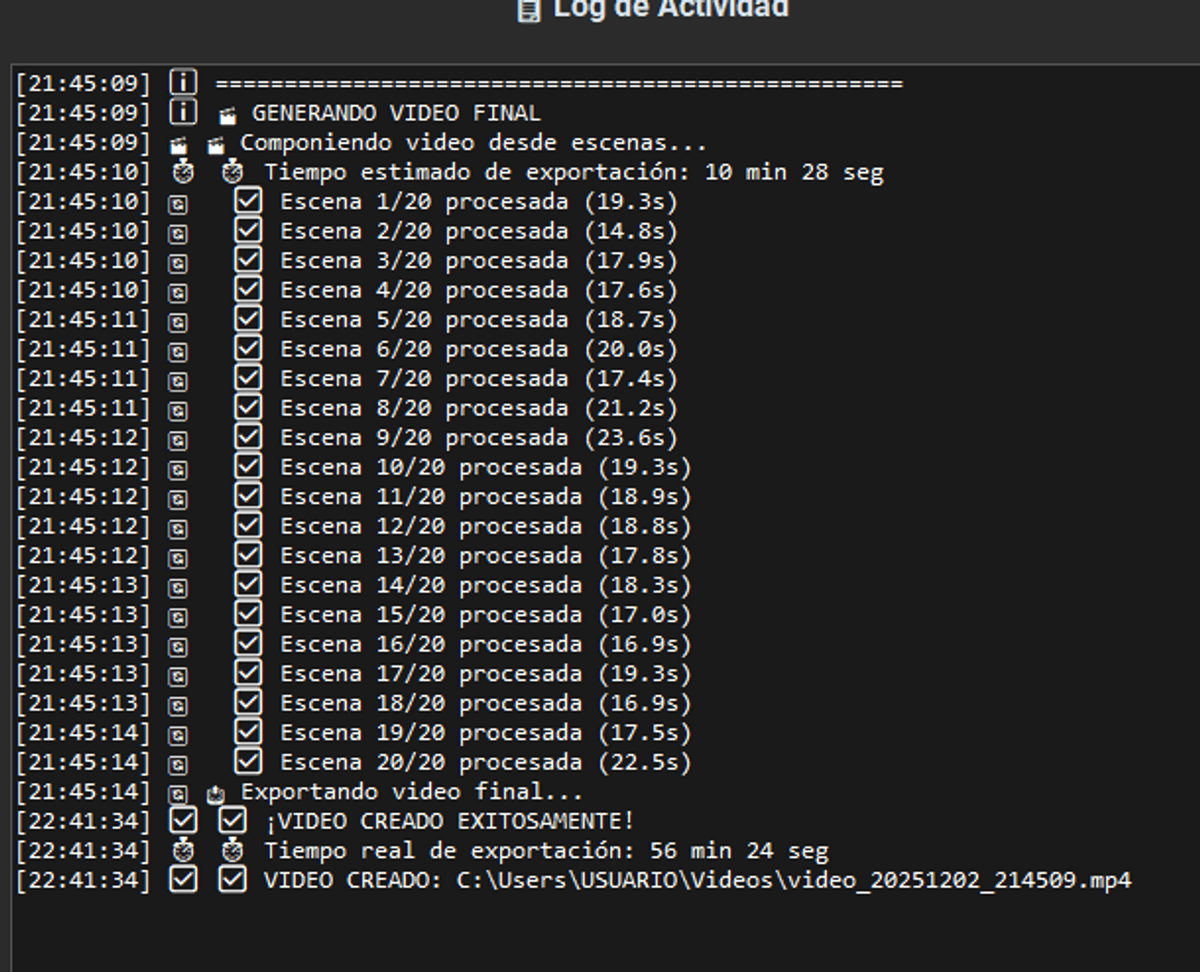The image size is (1200, 972).
Task: Click the stopwatch icon beside Tiempo estimado
Action: (233, 173)
